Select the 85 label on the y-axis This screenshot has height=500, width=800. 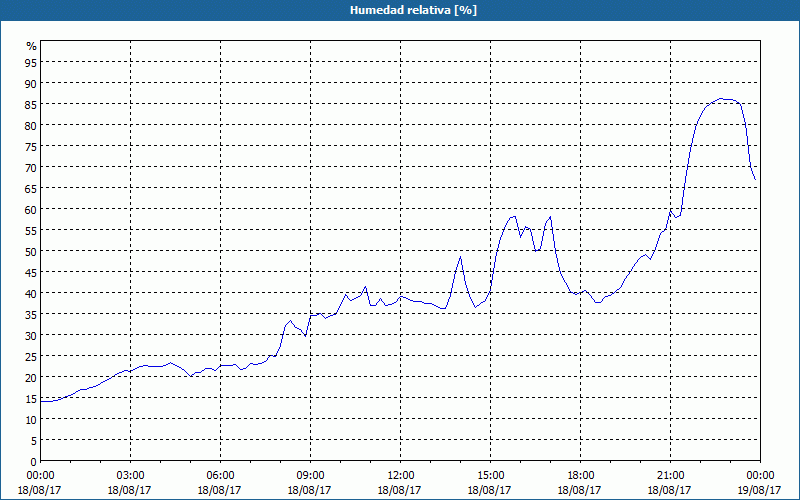(32, 104)
